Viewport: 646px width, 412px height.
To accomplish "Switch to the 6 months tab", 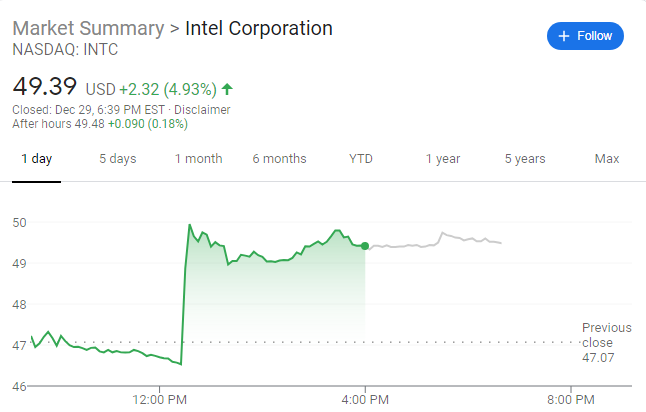I will pyautogui.click(x=279, y=159).
